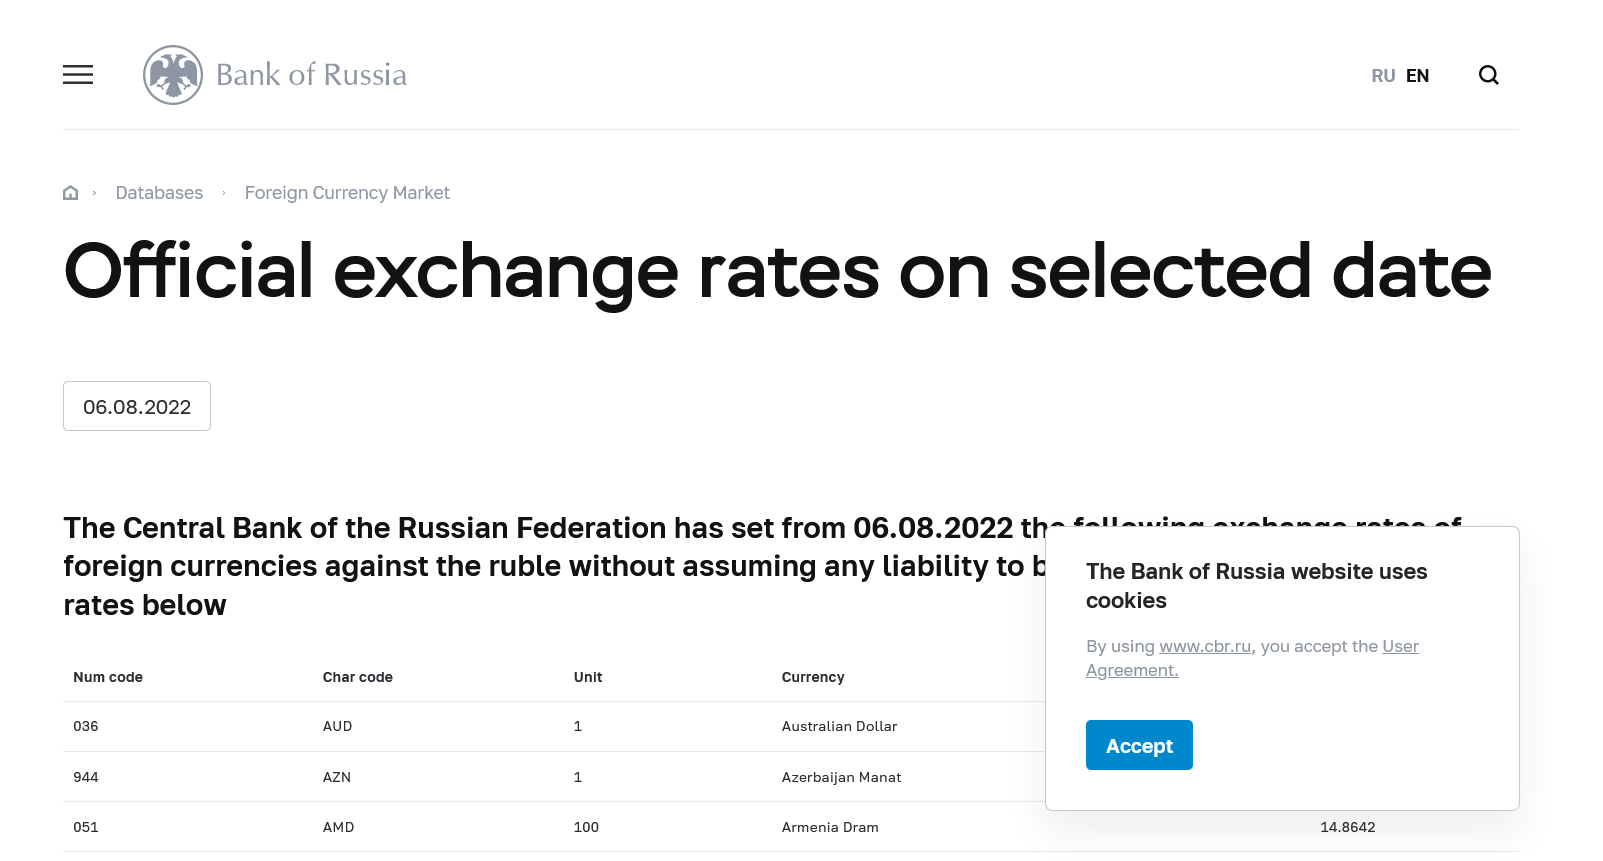This screenshot has width=1603, height=861.
Task: Click the Bank of Russia eagle logo
Action: (x=173, y=75)
